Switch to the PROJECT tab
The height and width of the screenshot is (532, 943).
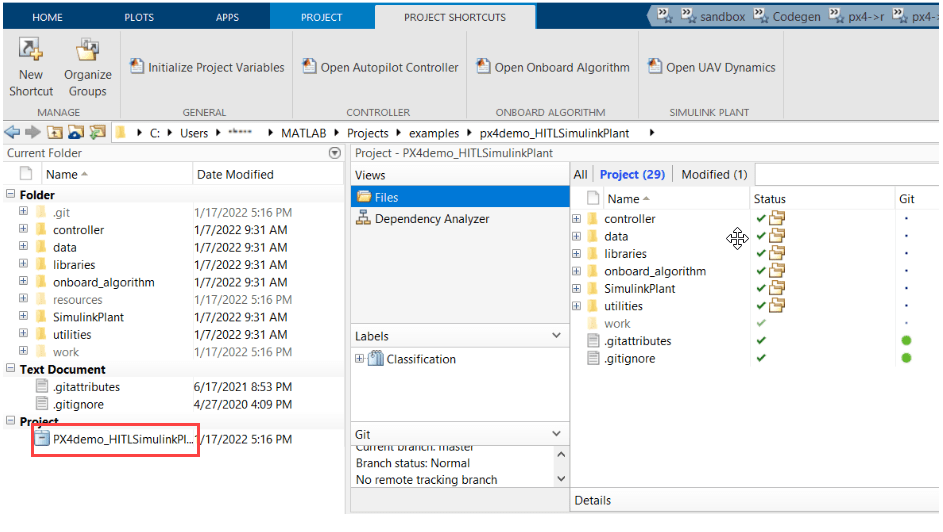(322, 17)
